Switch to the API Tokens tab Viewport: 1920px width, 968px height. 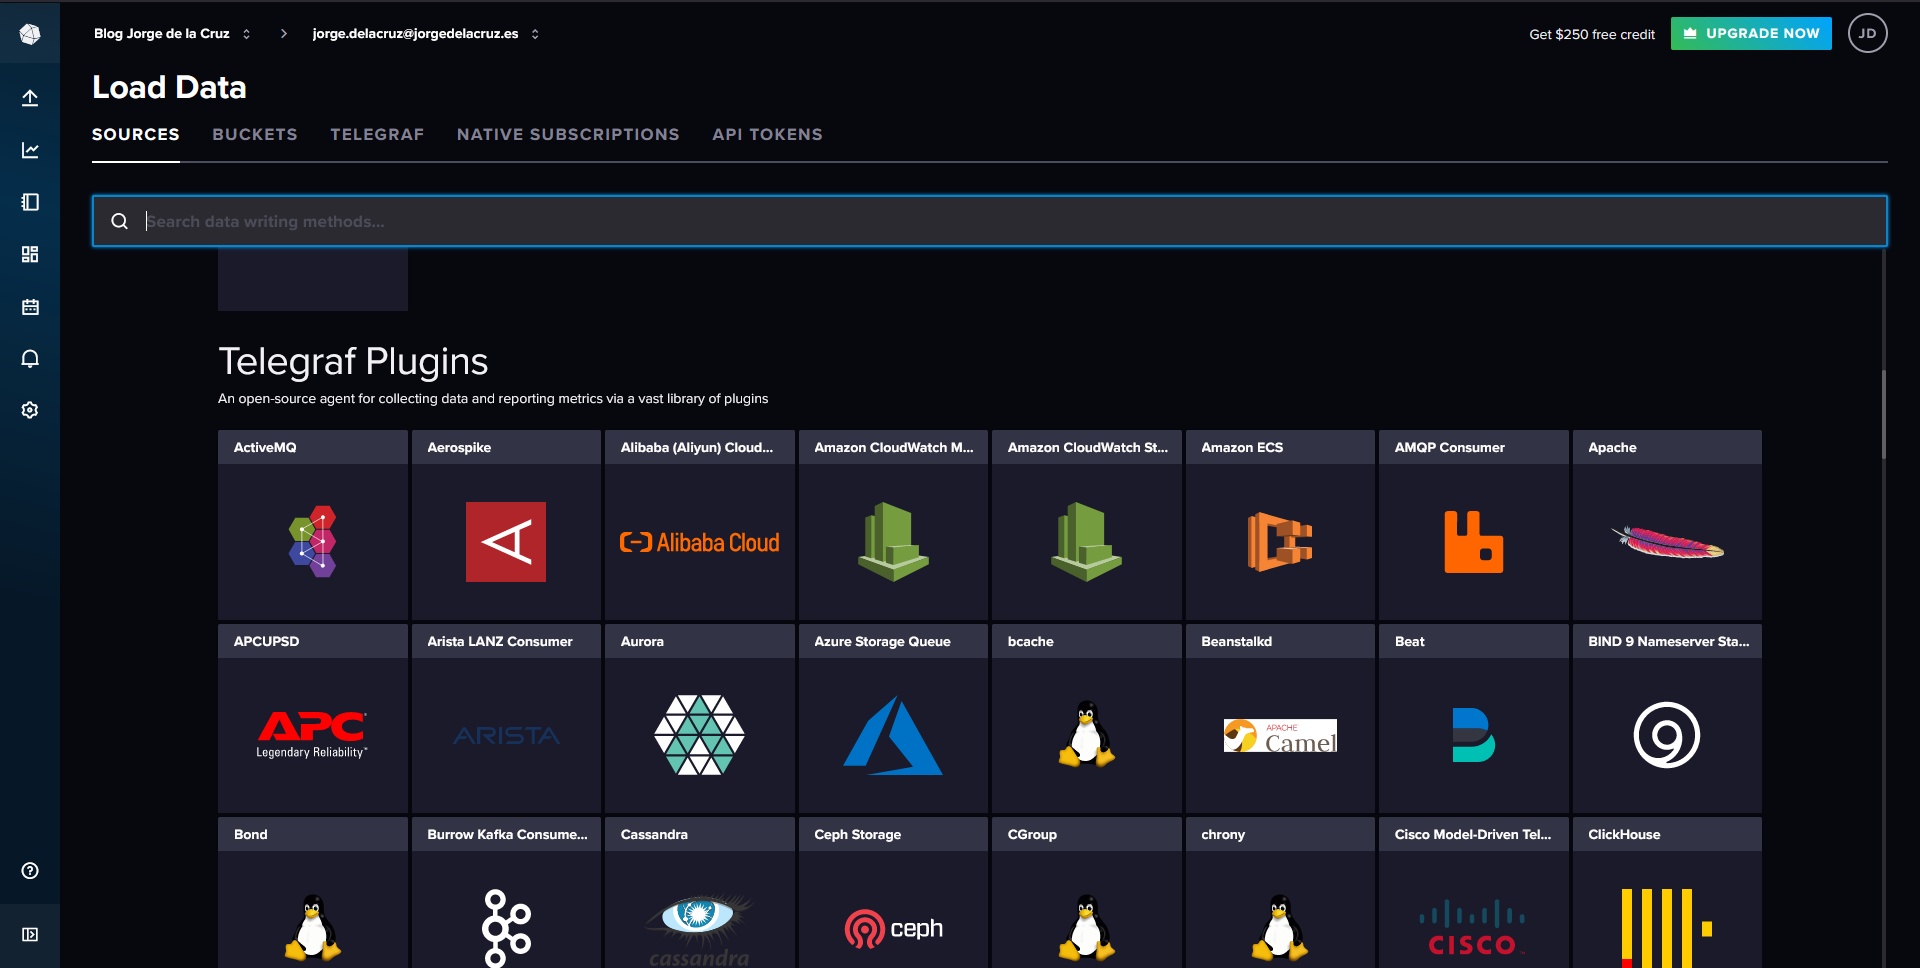767,134
